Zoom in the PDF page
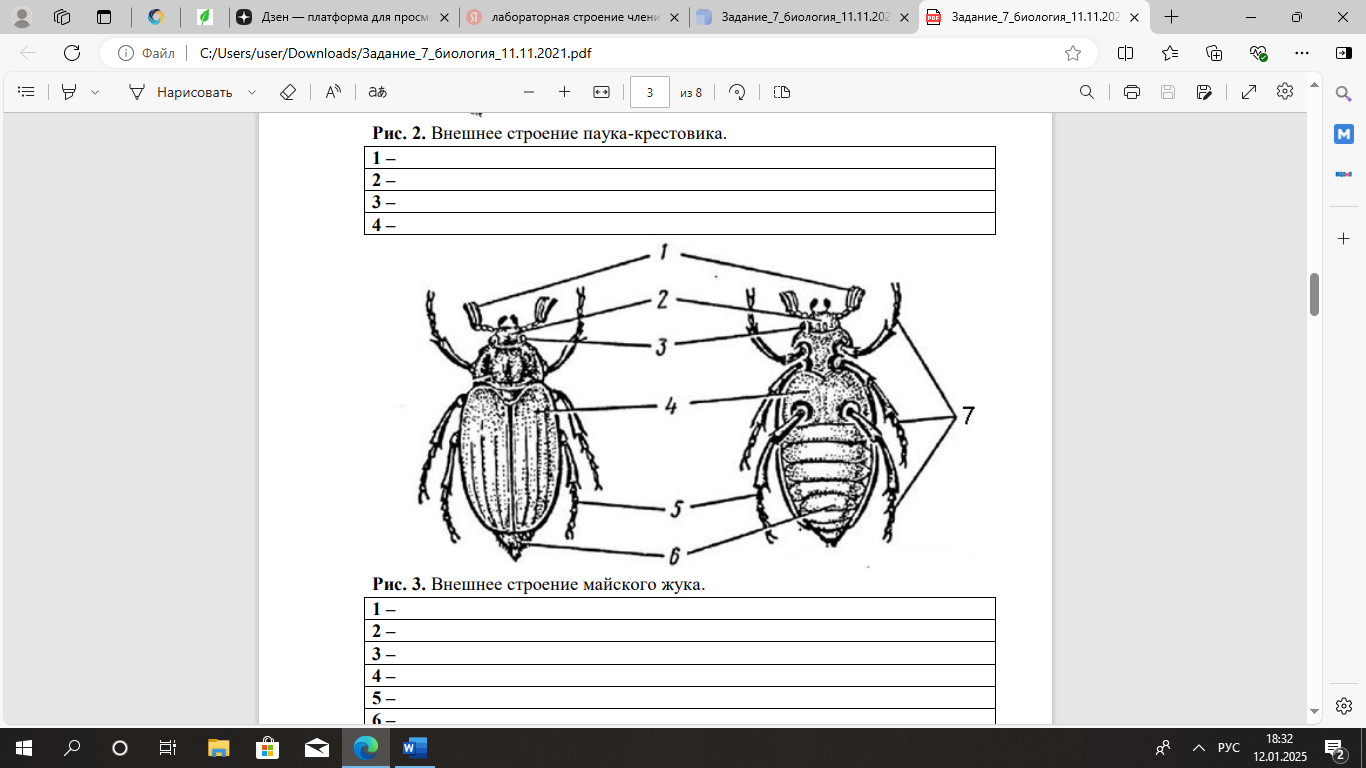This screenshot has width=1366, height=768. tap(564, 92)
